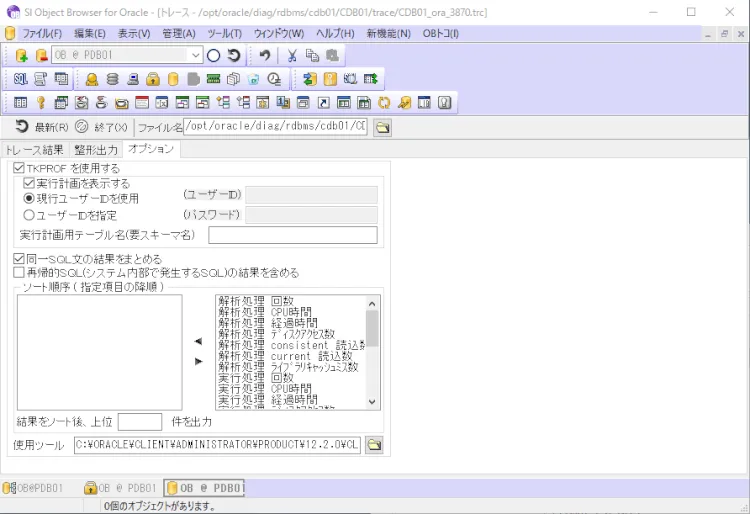Screen dimensions: 750x514
Task: Open the 表示(V) menu
Action: [x=134, y=33]
